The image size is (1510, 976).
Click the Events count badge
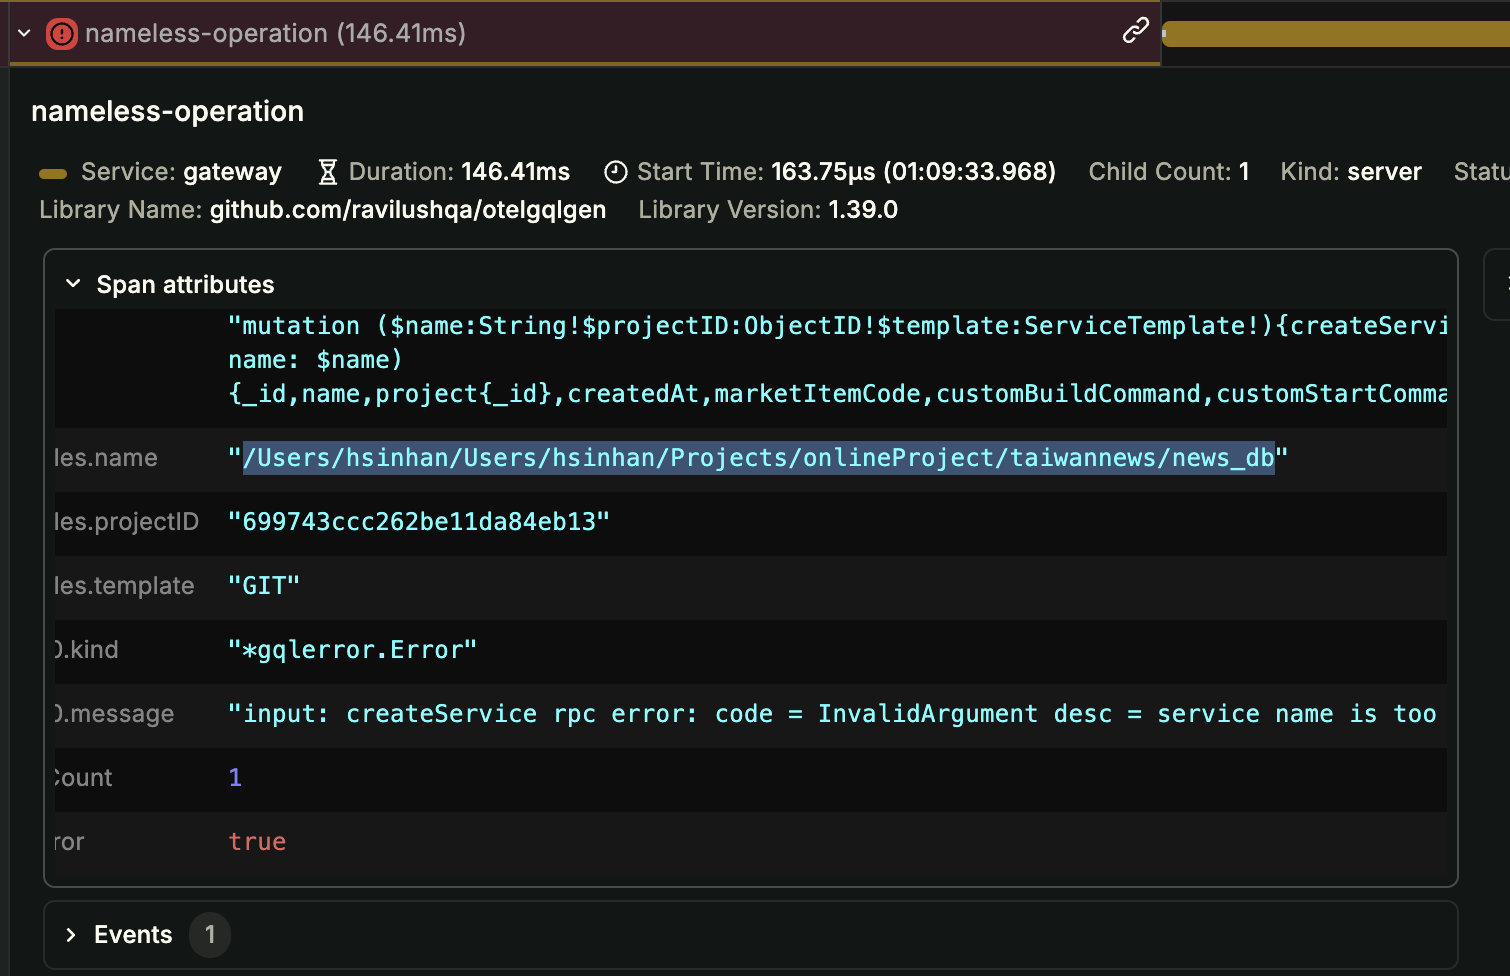(x=210, y=934)
